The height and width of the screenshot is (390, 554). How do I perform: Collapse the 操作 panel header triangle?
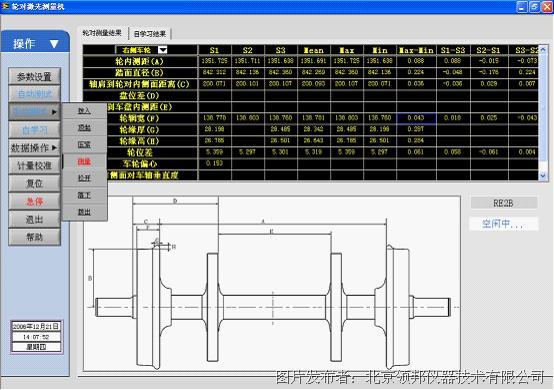(54, 44)
